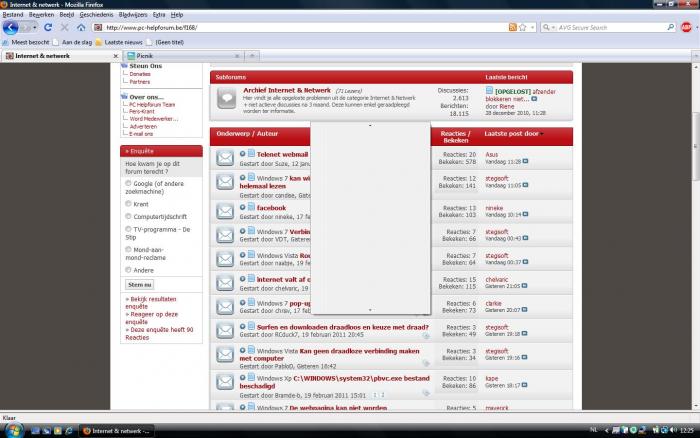Open the Archief Internet & Netwerk subforum icon
The width and height of the screenshot is (700, 438).
coord(226,97)
